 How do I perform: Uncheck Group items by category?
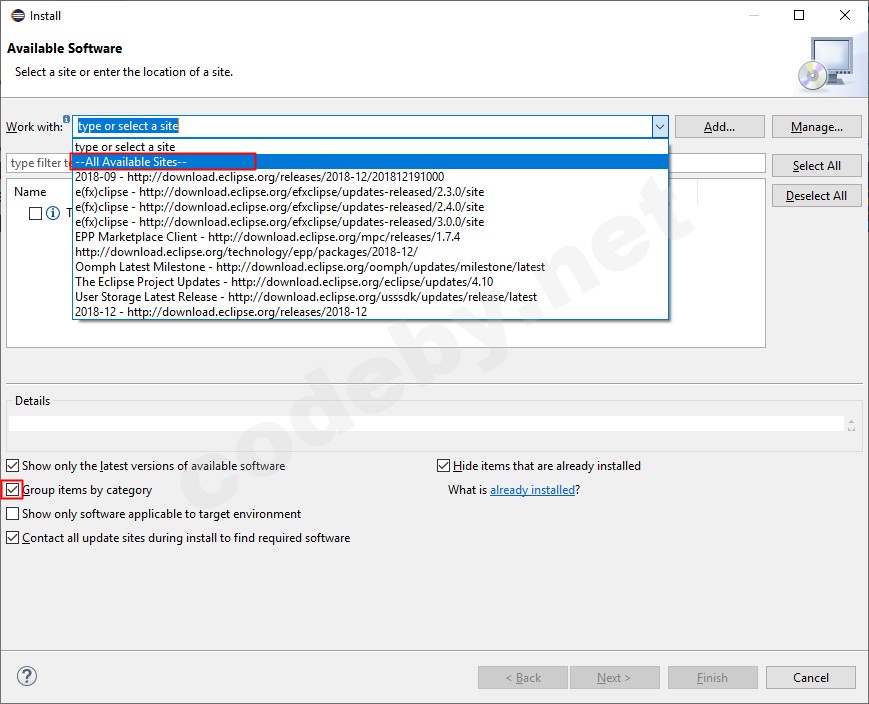tap(12, 489)
